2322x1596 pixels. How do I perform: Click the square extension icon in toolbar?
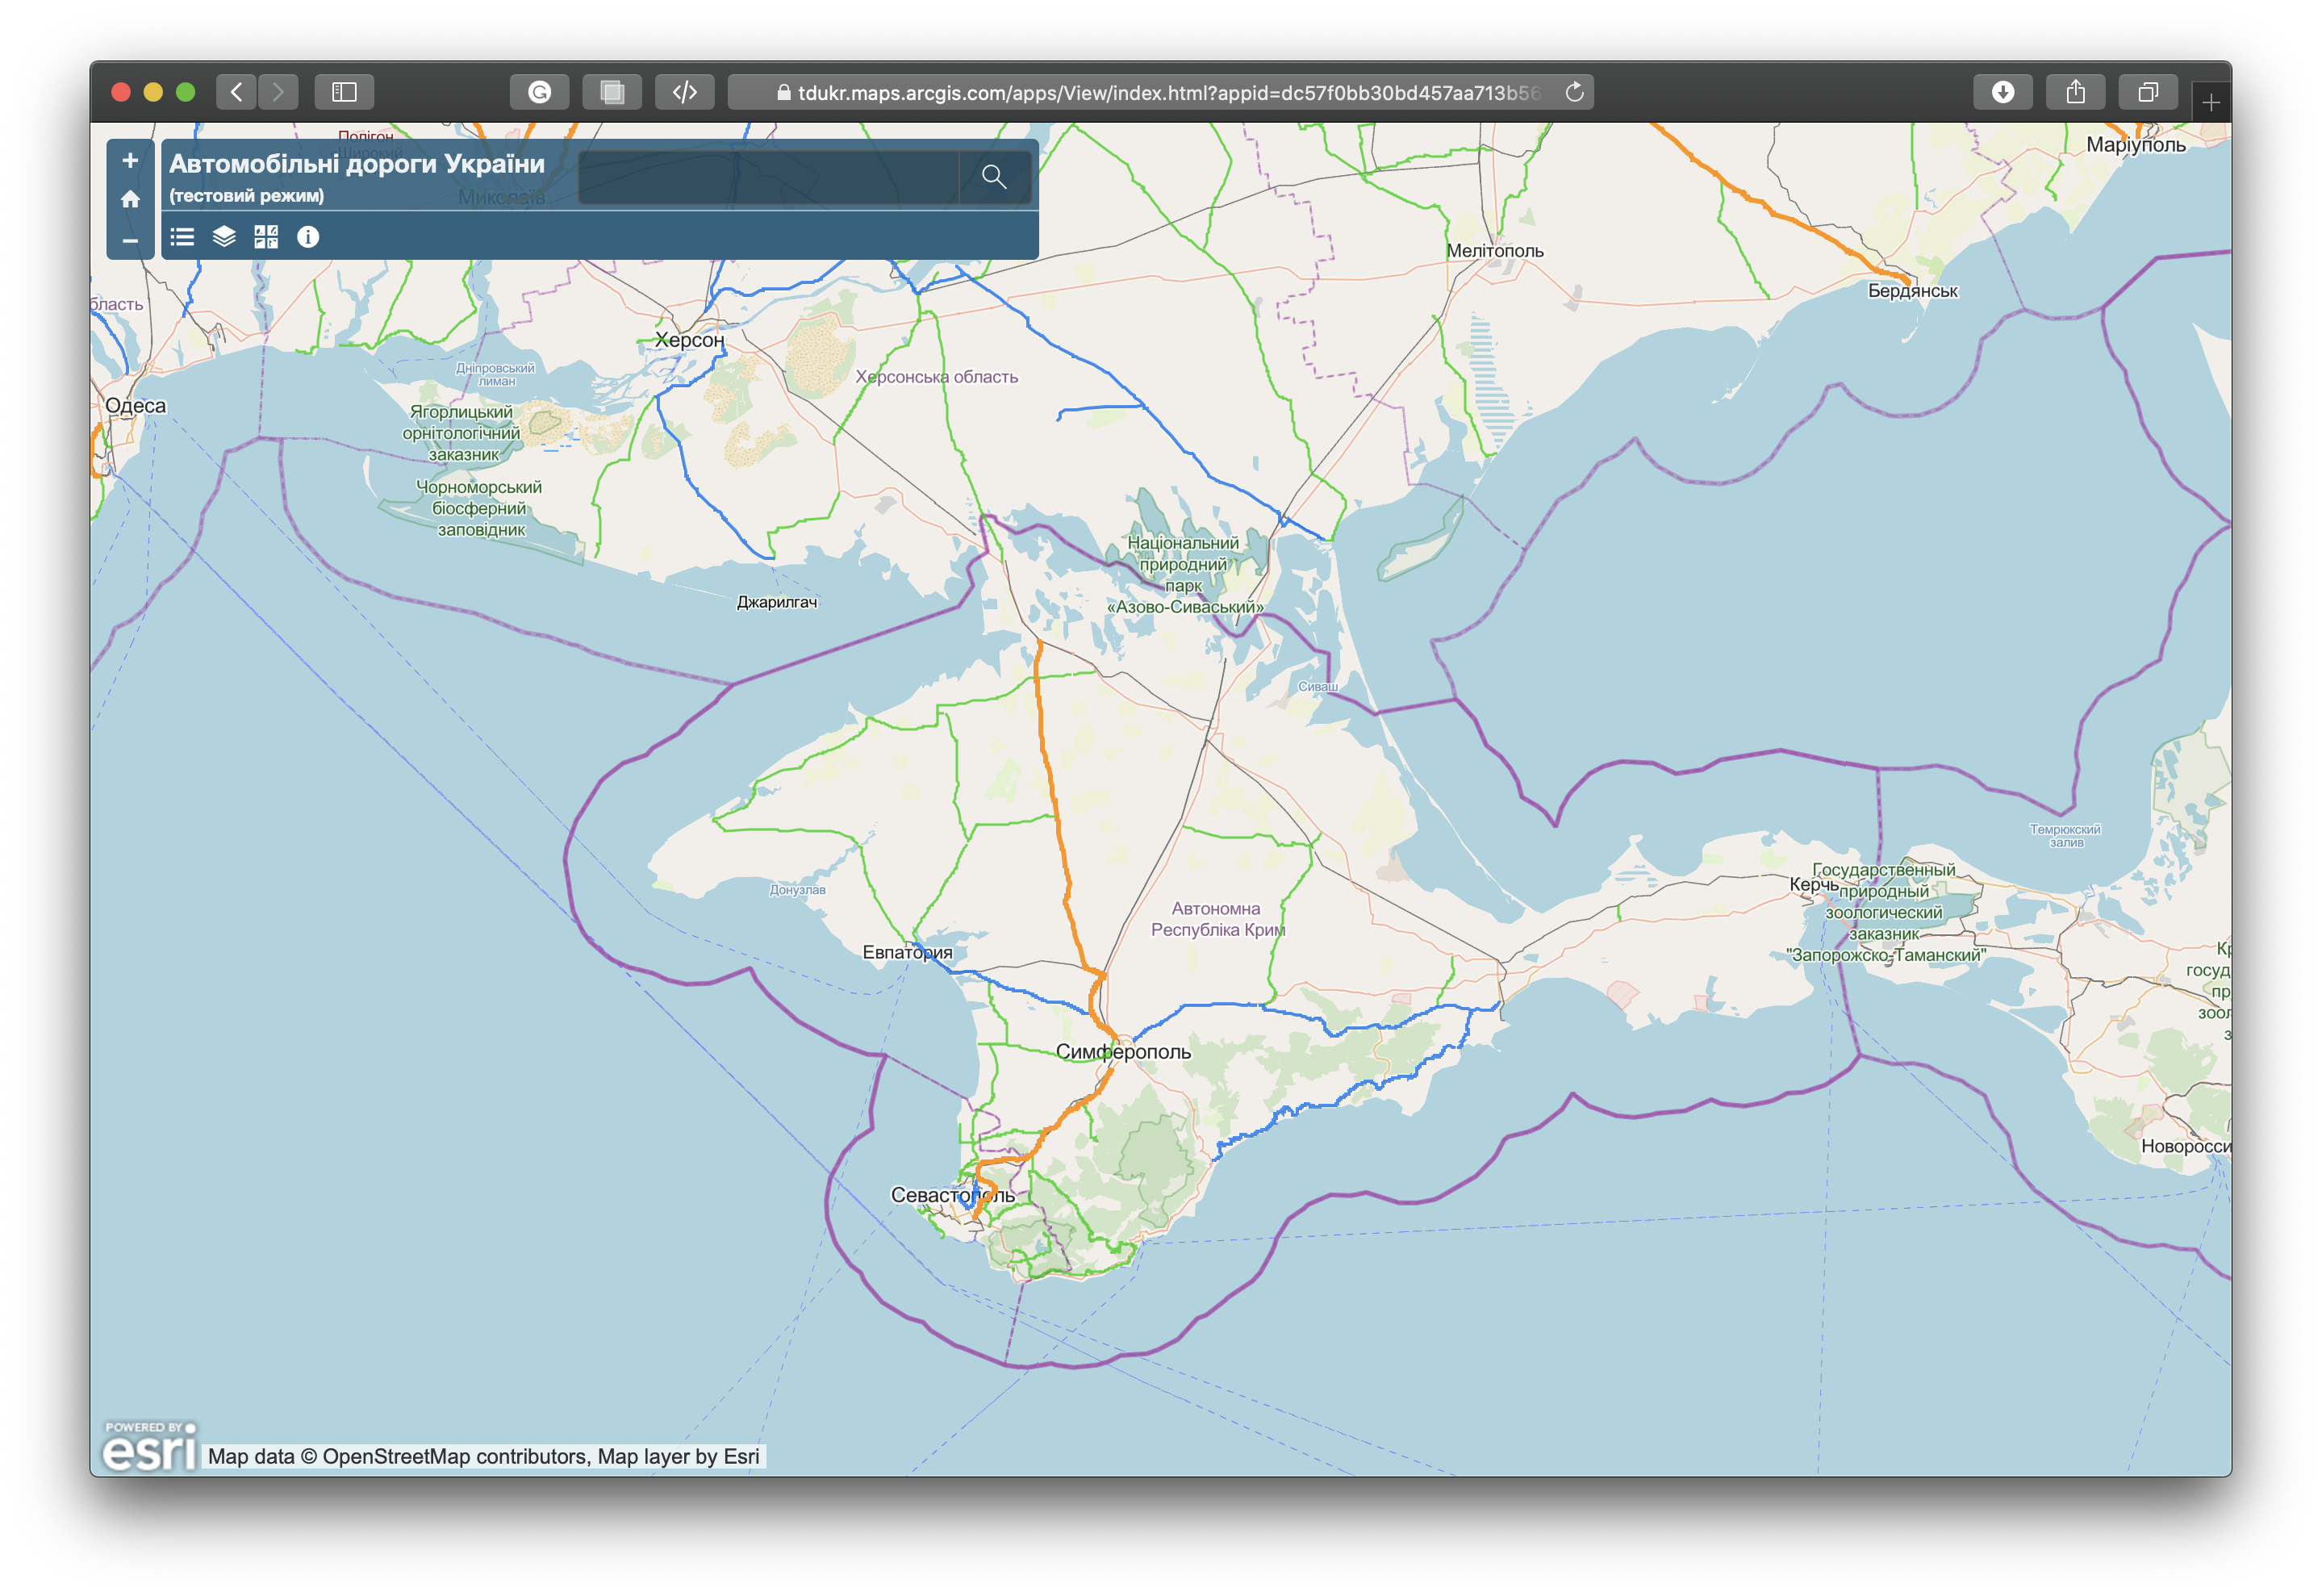[x=612, y=92]
